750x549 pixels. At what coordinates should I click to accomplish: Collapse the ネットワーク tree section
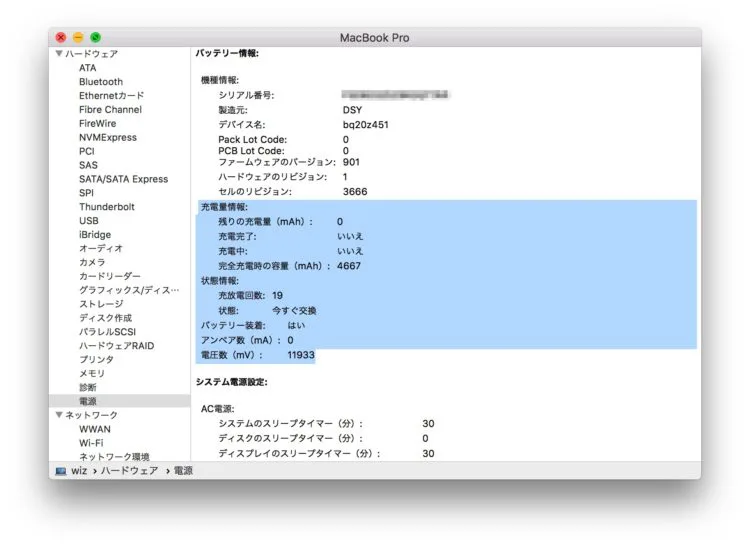point(59,415)
